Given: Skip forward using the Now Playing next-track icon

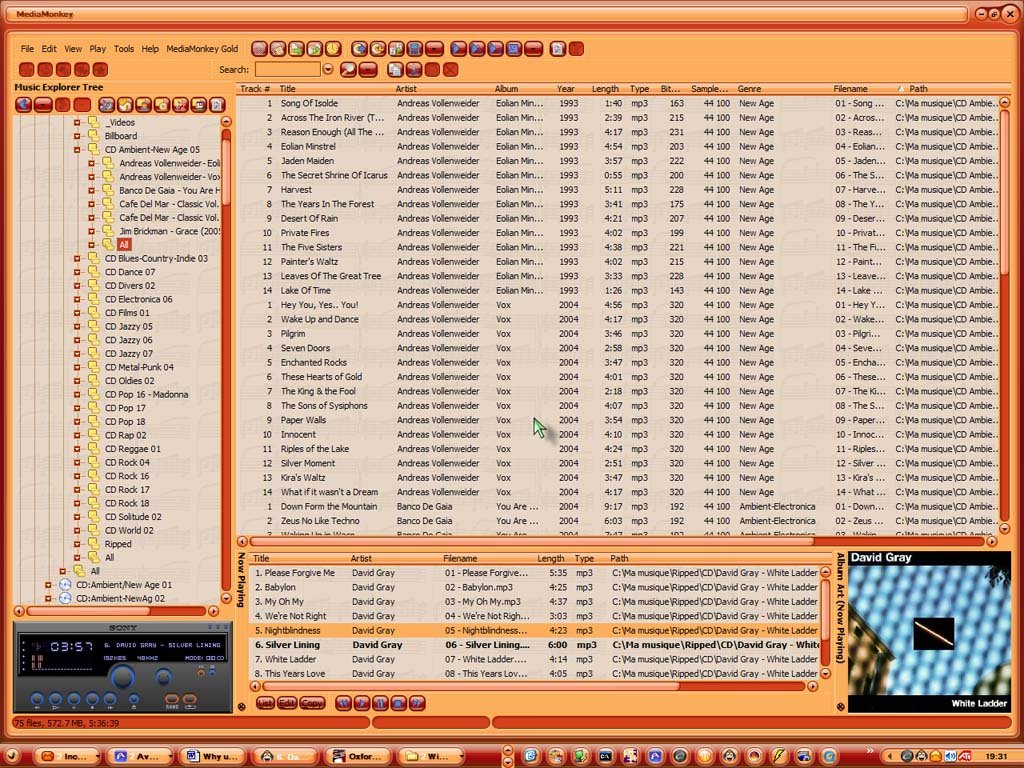Looking at the screenshot, I should click(x=417, y=703).
